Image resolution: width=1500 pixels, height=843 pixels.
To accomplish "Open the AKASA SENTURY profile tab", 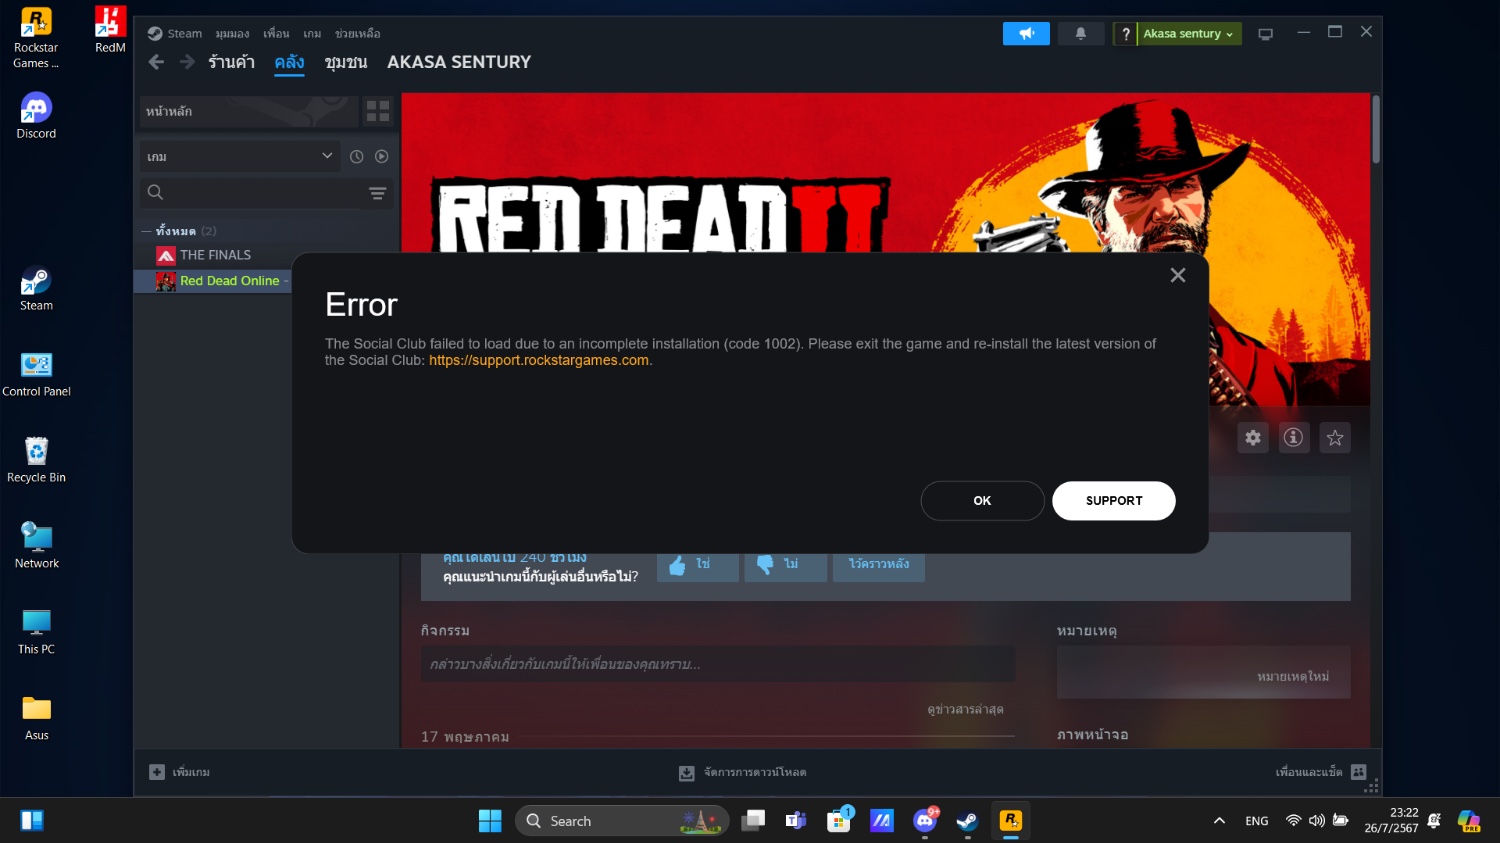I will tap(459, 62).
